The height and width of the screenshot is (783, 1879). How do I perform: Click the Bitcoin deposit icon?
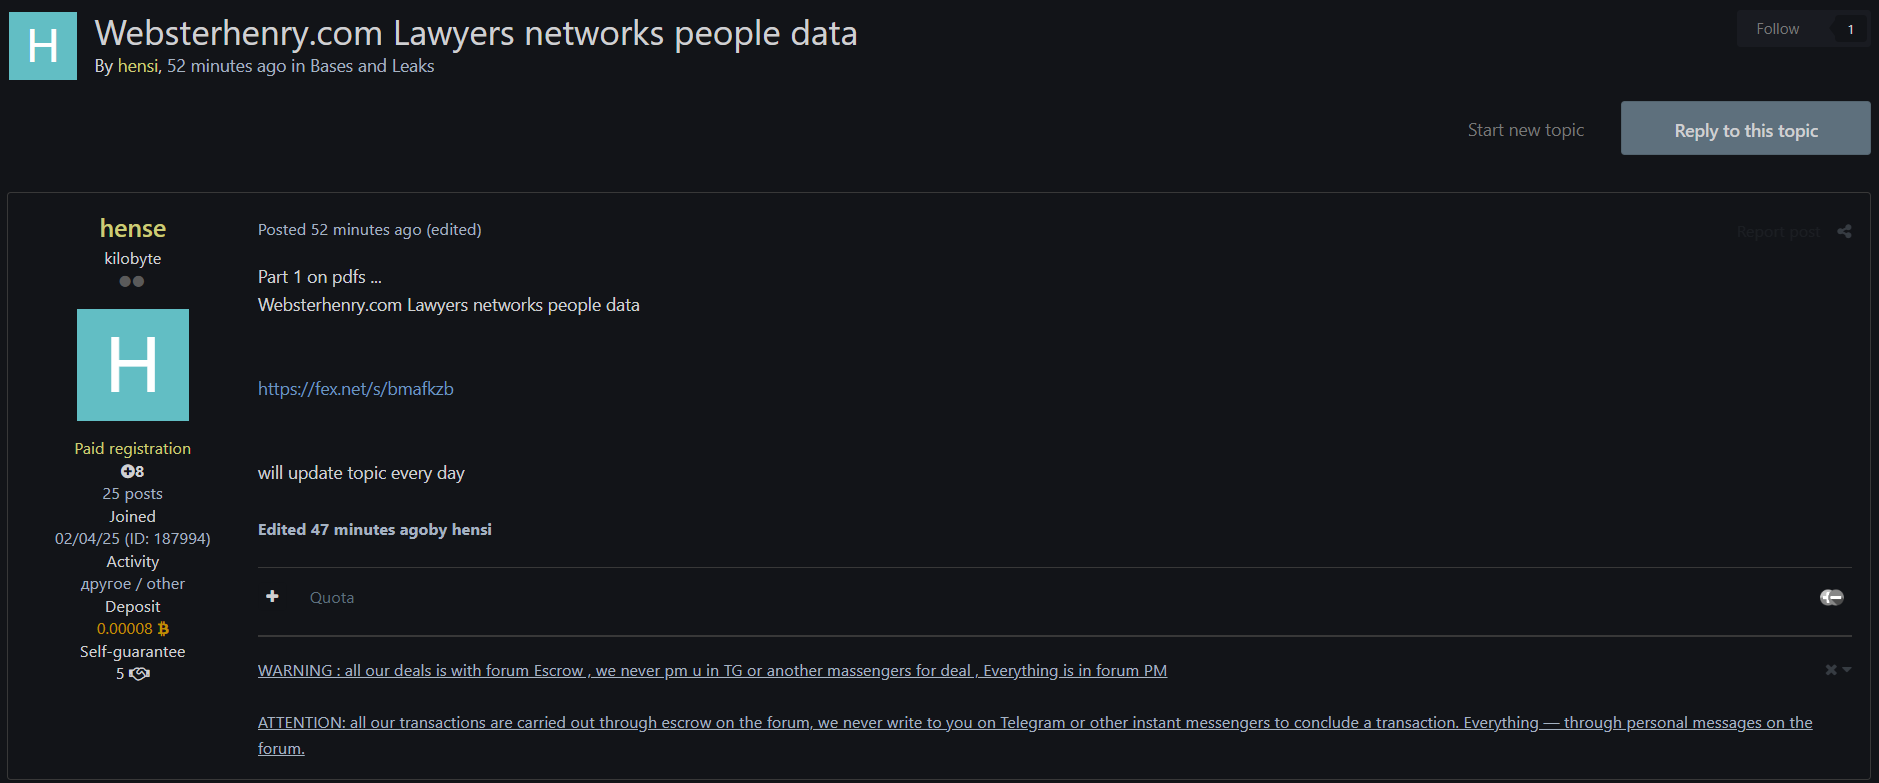pyautogui.click(x=163, y=629)
